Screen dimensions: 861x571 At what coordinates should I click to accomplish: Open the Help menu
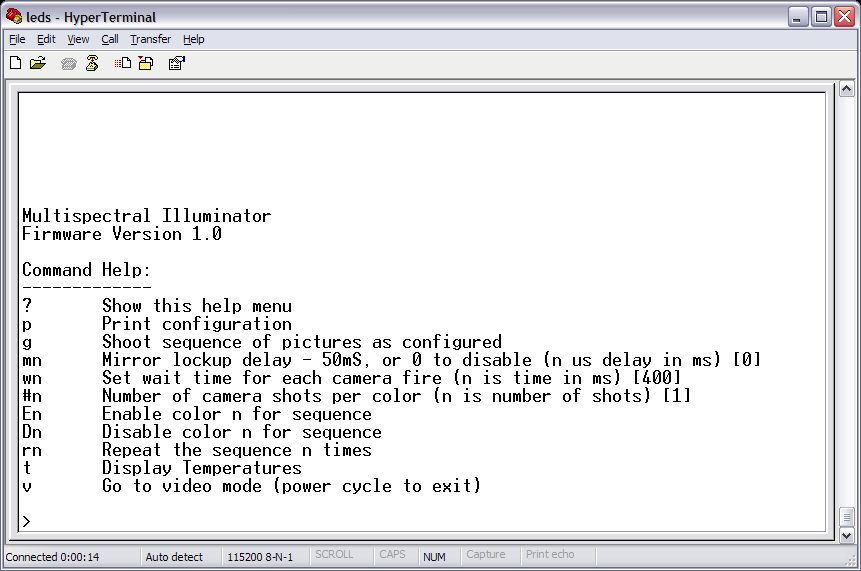(194, 39)
